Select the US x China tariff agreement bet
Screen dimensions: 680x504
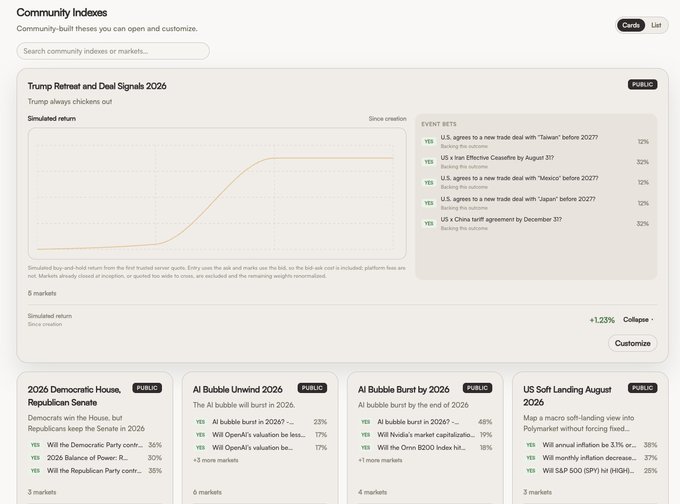(536, 223)
